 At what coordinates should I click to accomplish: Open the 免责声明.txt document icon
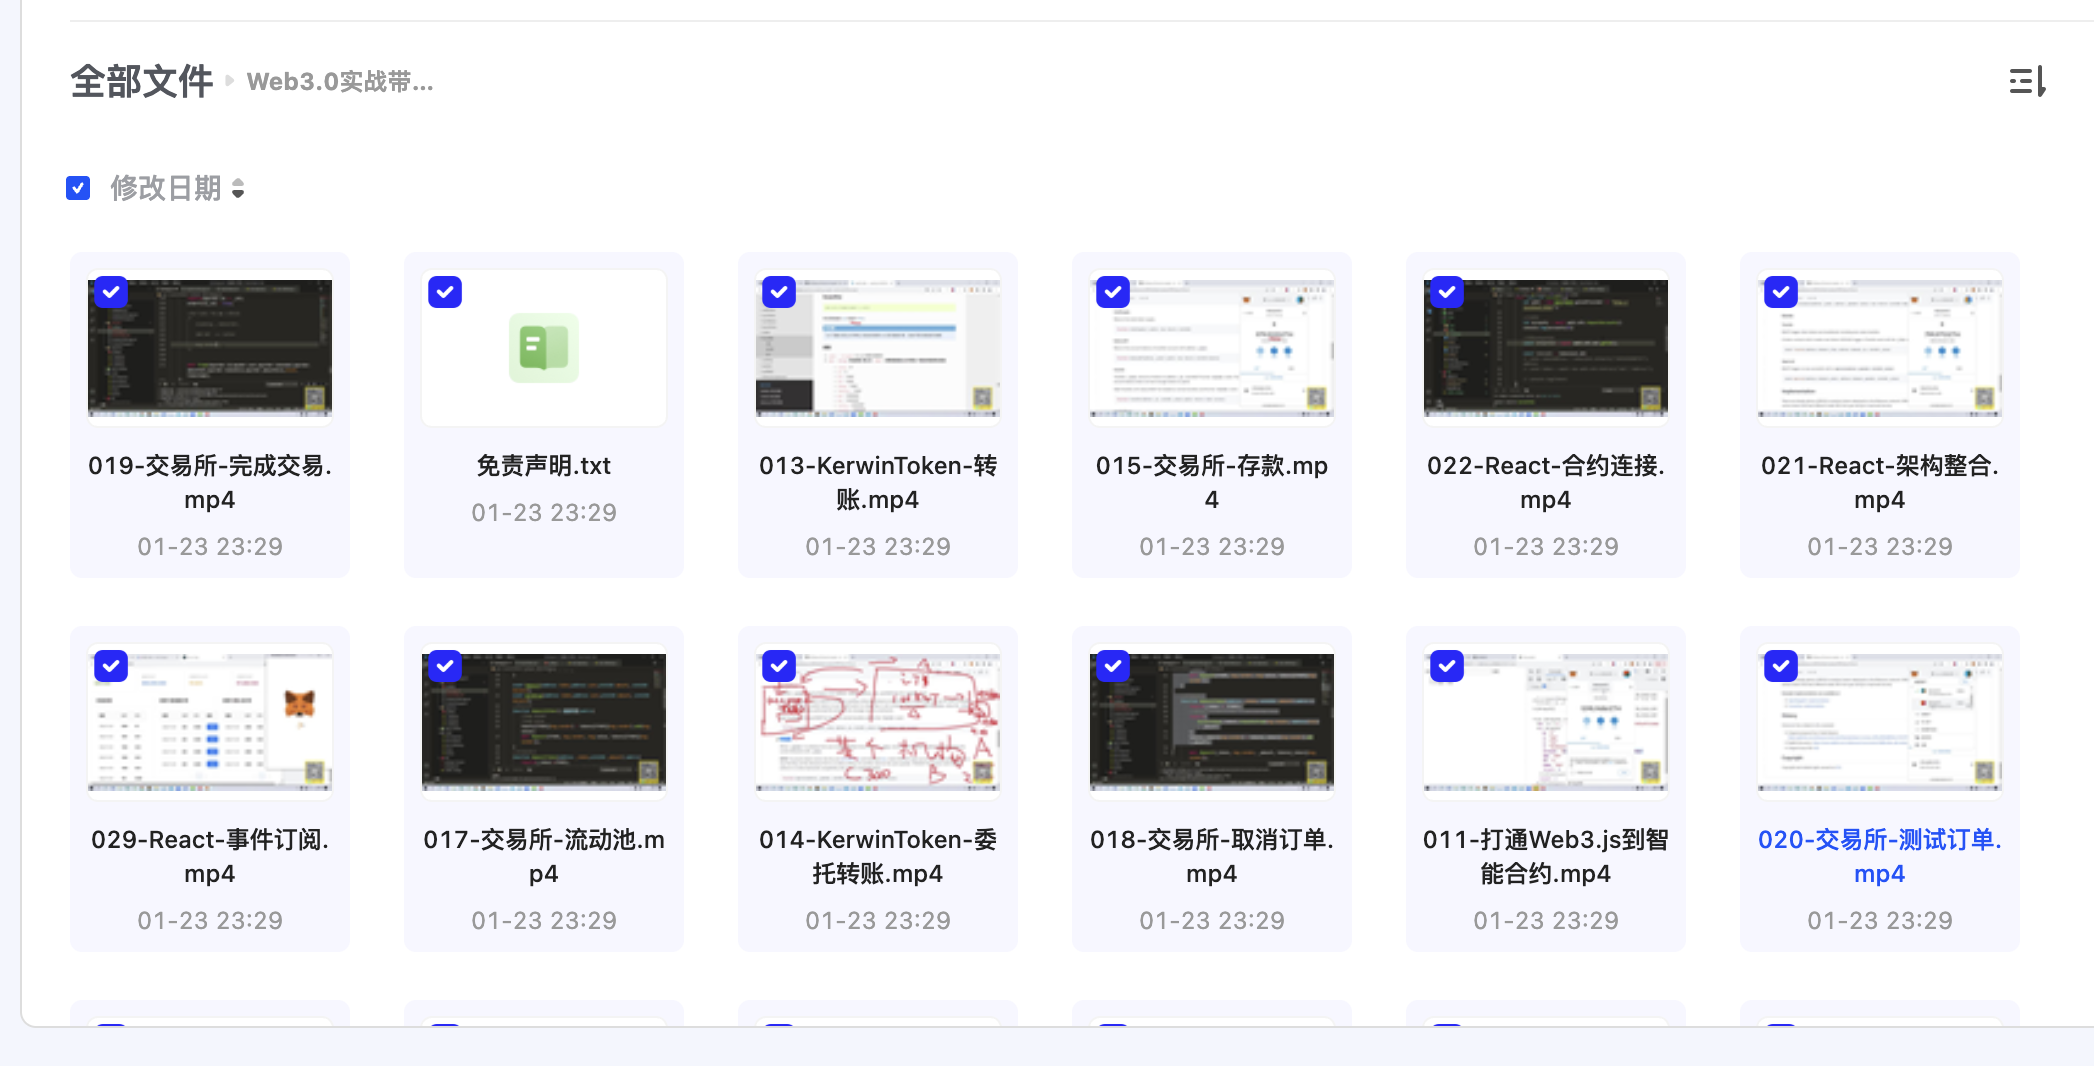(x=543, y=348)
